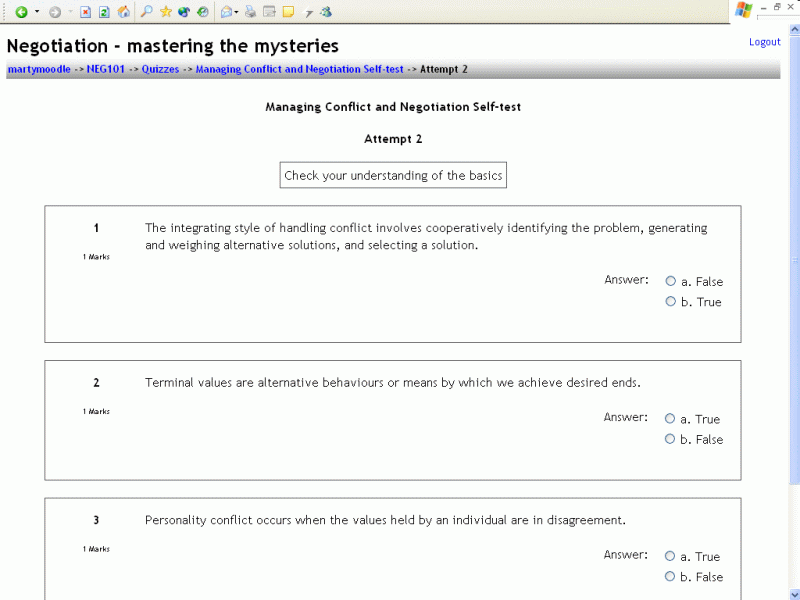Choose False for the personality conflict question

point(670,577)
